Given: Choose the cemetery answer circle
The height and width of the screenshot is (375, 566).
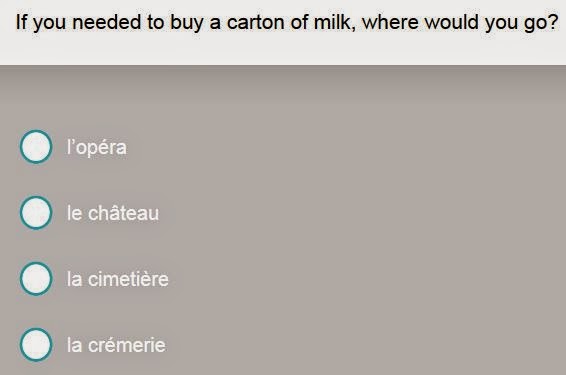Looking at the screenshot, I should point(36,279).
